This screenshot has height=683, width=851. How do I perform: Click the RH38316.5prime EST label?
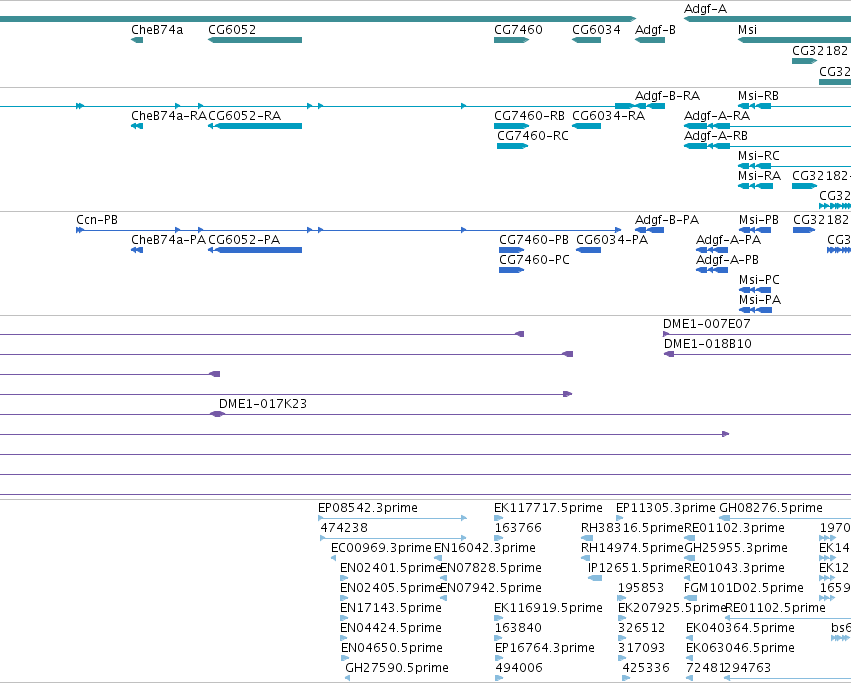632,529
